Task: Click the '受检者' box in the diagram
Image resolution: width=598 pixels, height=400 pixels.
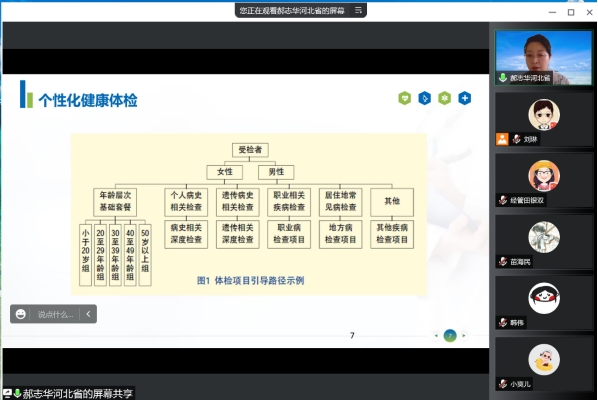Action: pyautogui.click(x=250, y=150)
